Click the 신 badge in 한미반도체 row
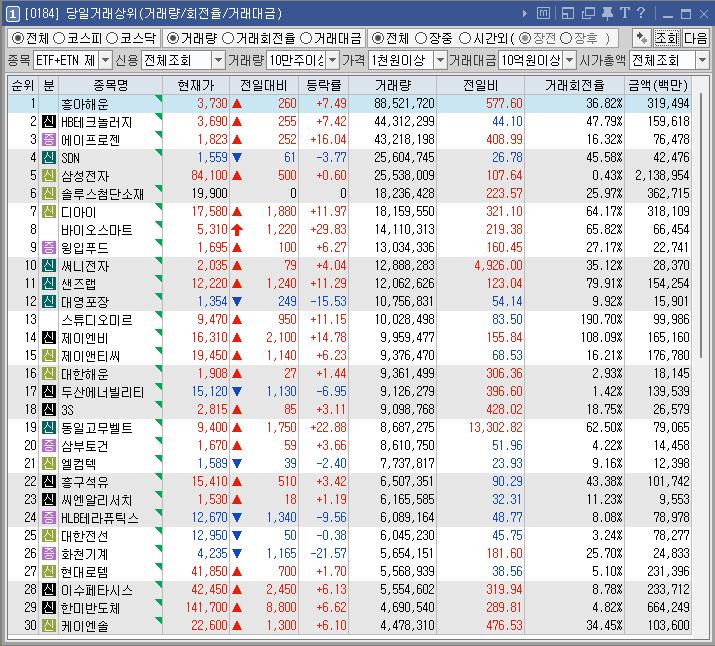The height and width of the screenshot is (646, 715). coord(49,608)
